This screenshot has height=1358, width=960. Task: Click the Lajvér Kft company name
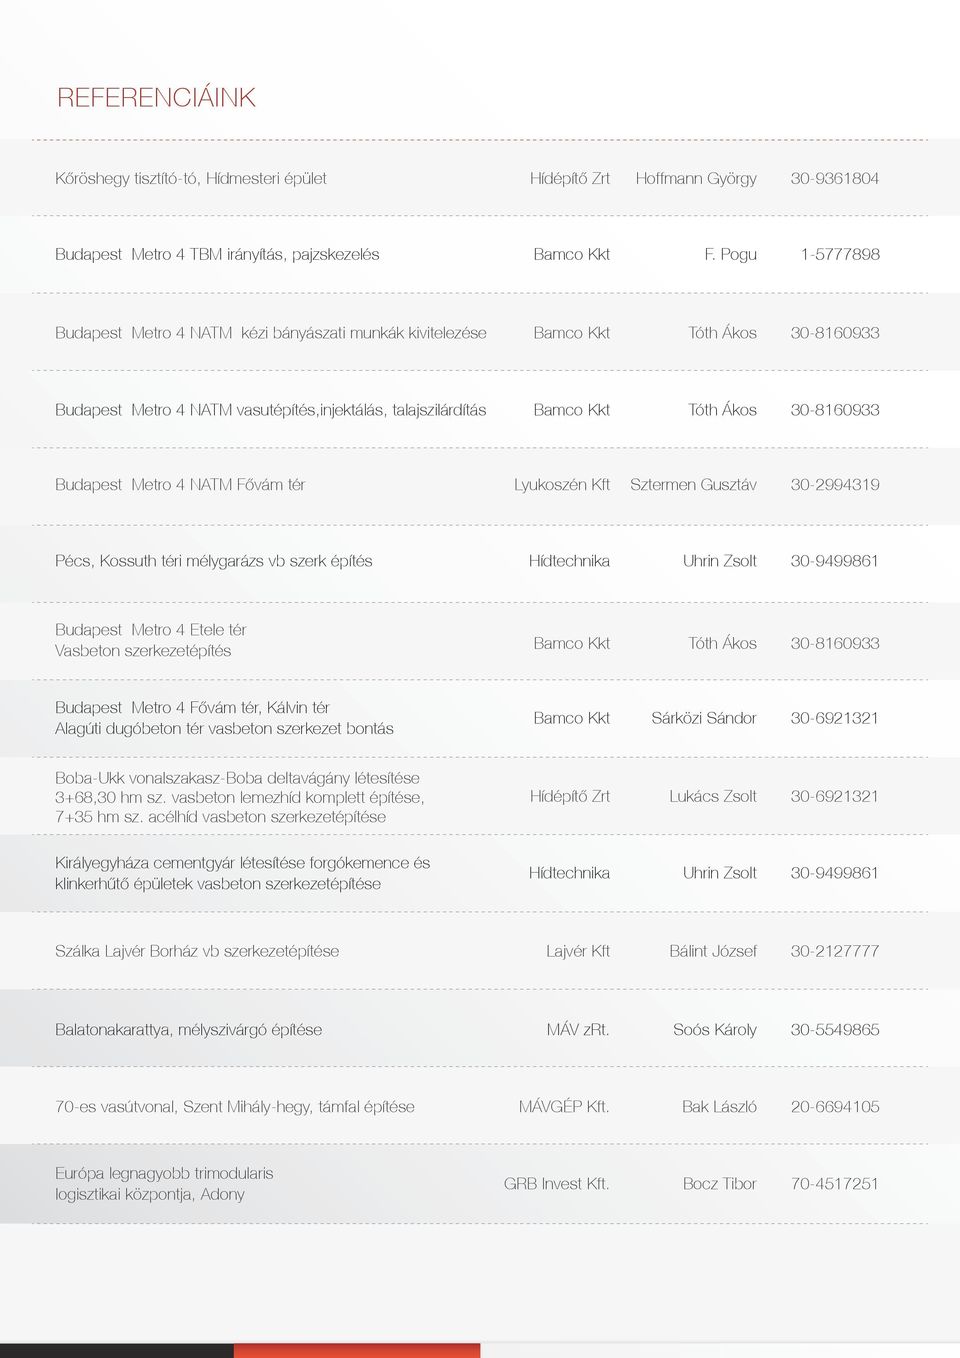578,951
